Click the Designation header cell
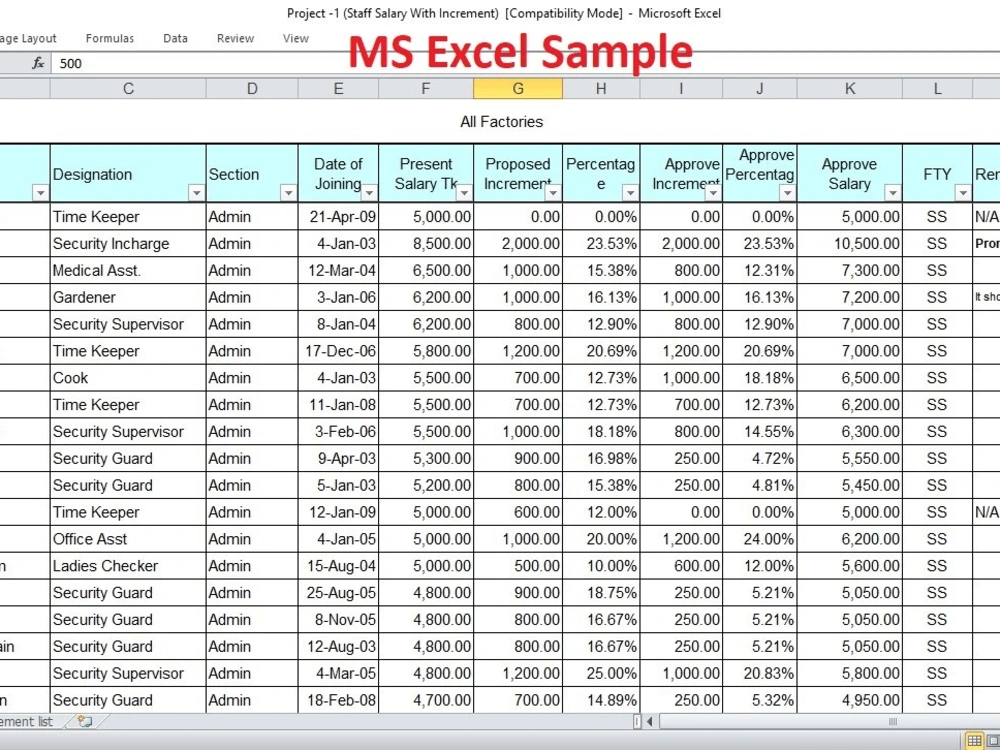The width and height of the screenshot is (1000, 750). 128,174
